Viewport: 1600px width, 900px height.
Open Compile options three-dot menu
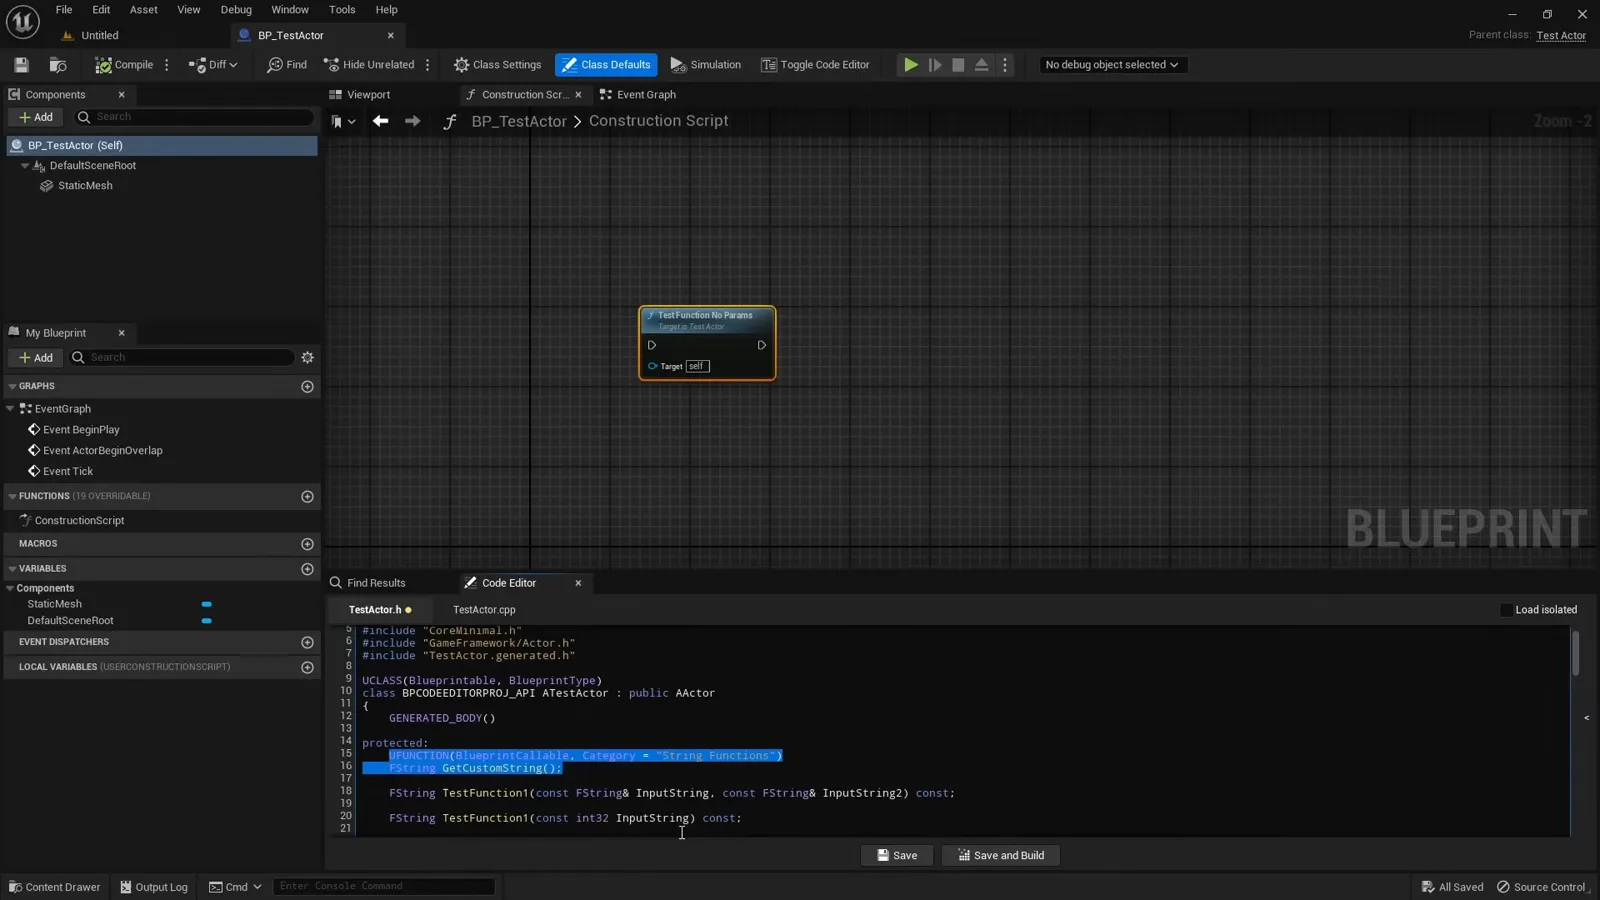tap(167, 65)
